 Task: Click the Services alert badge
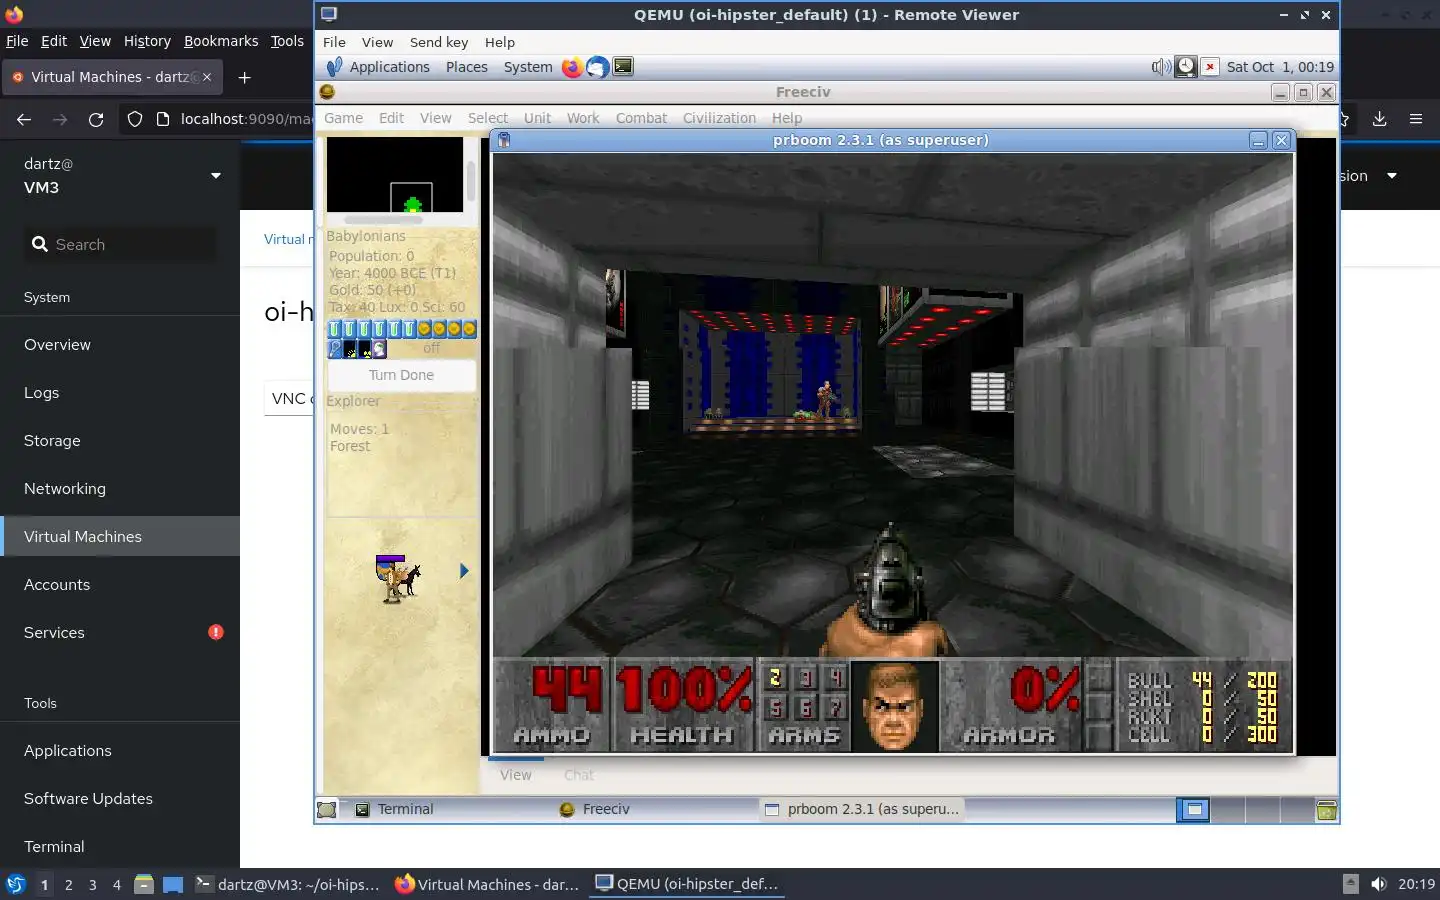[216, 632]
